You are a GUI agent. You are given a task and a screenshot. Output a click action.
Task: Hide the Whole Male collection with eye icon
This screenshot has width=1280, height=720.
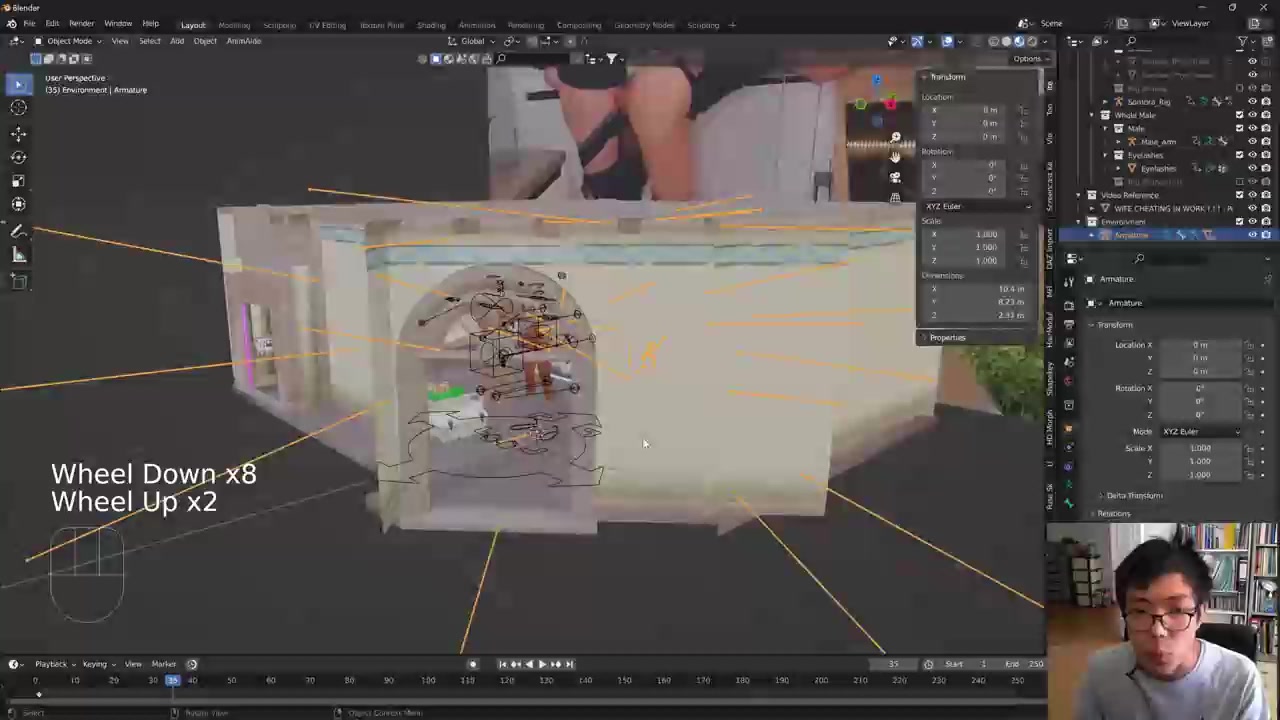(1252, 115)
